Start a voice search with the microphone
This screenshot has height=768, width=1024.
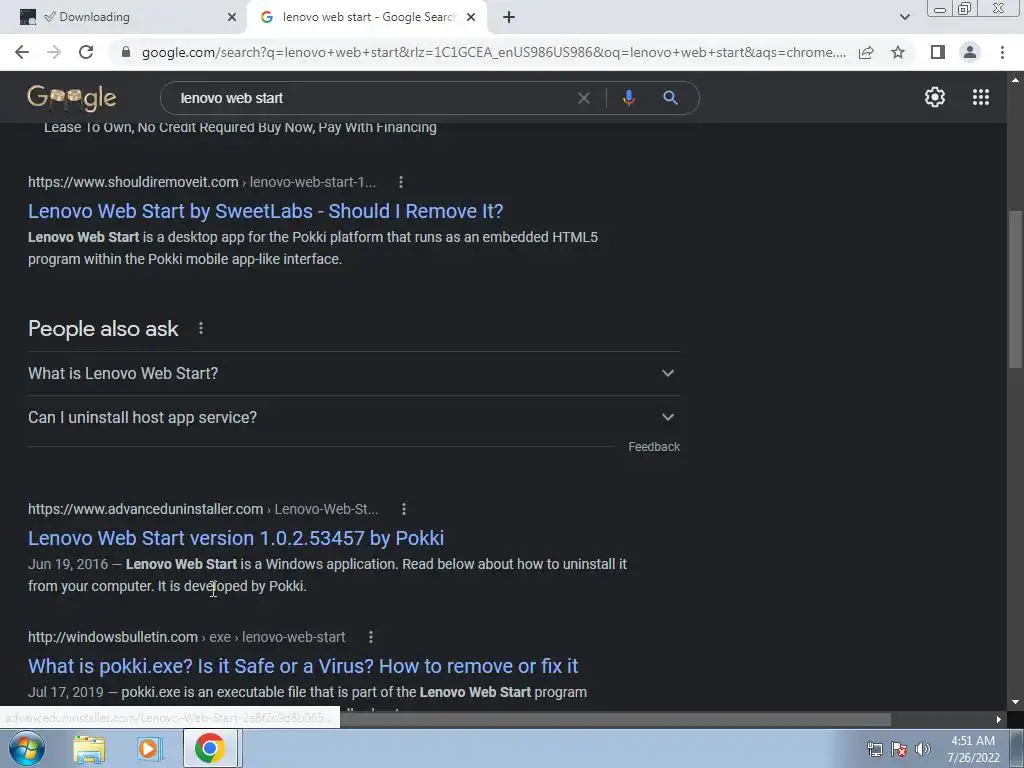pos(628,98)
